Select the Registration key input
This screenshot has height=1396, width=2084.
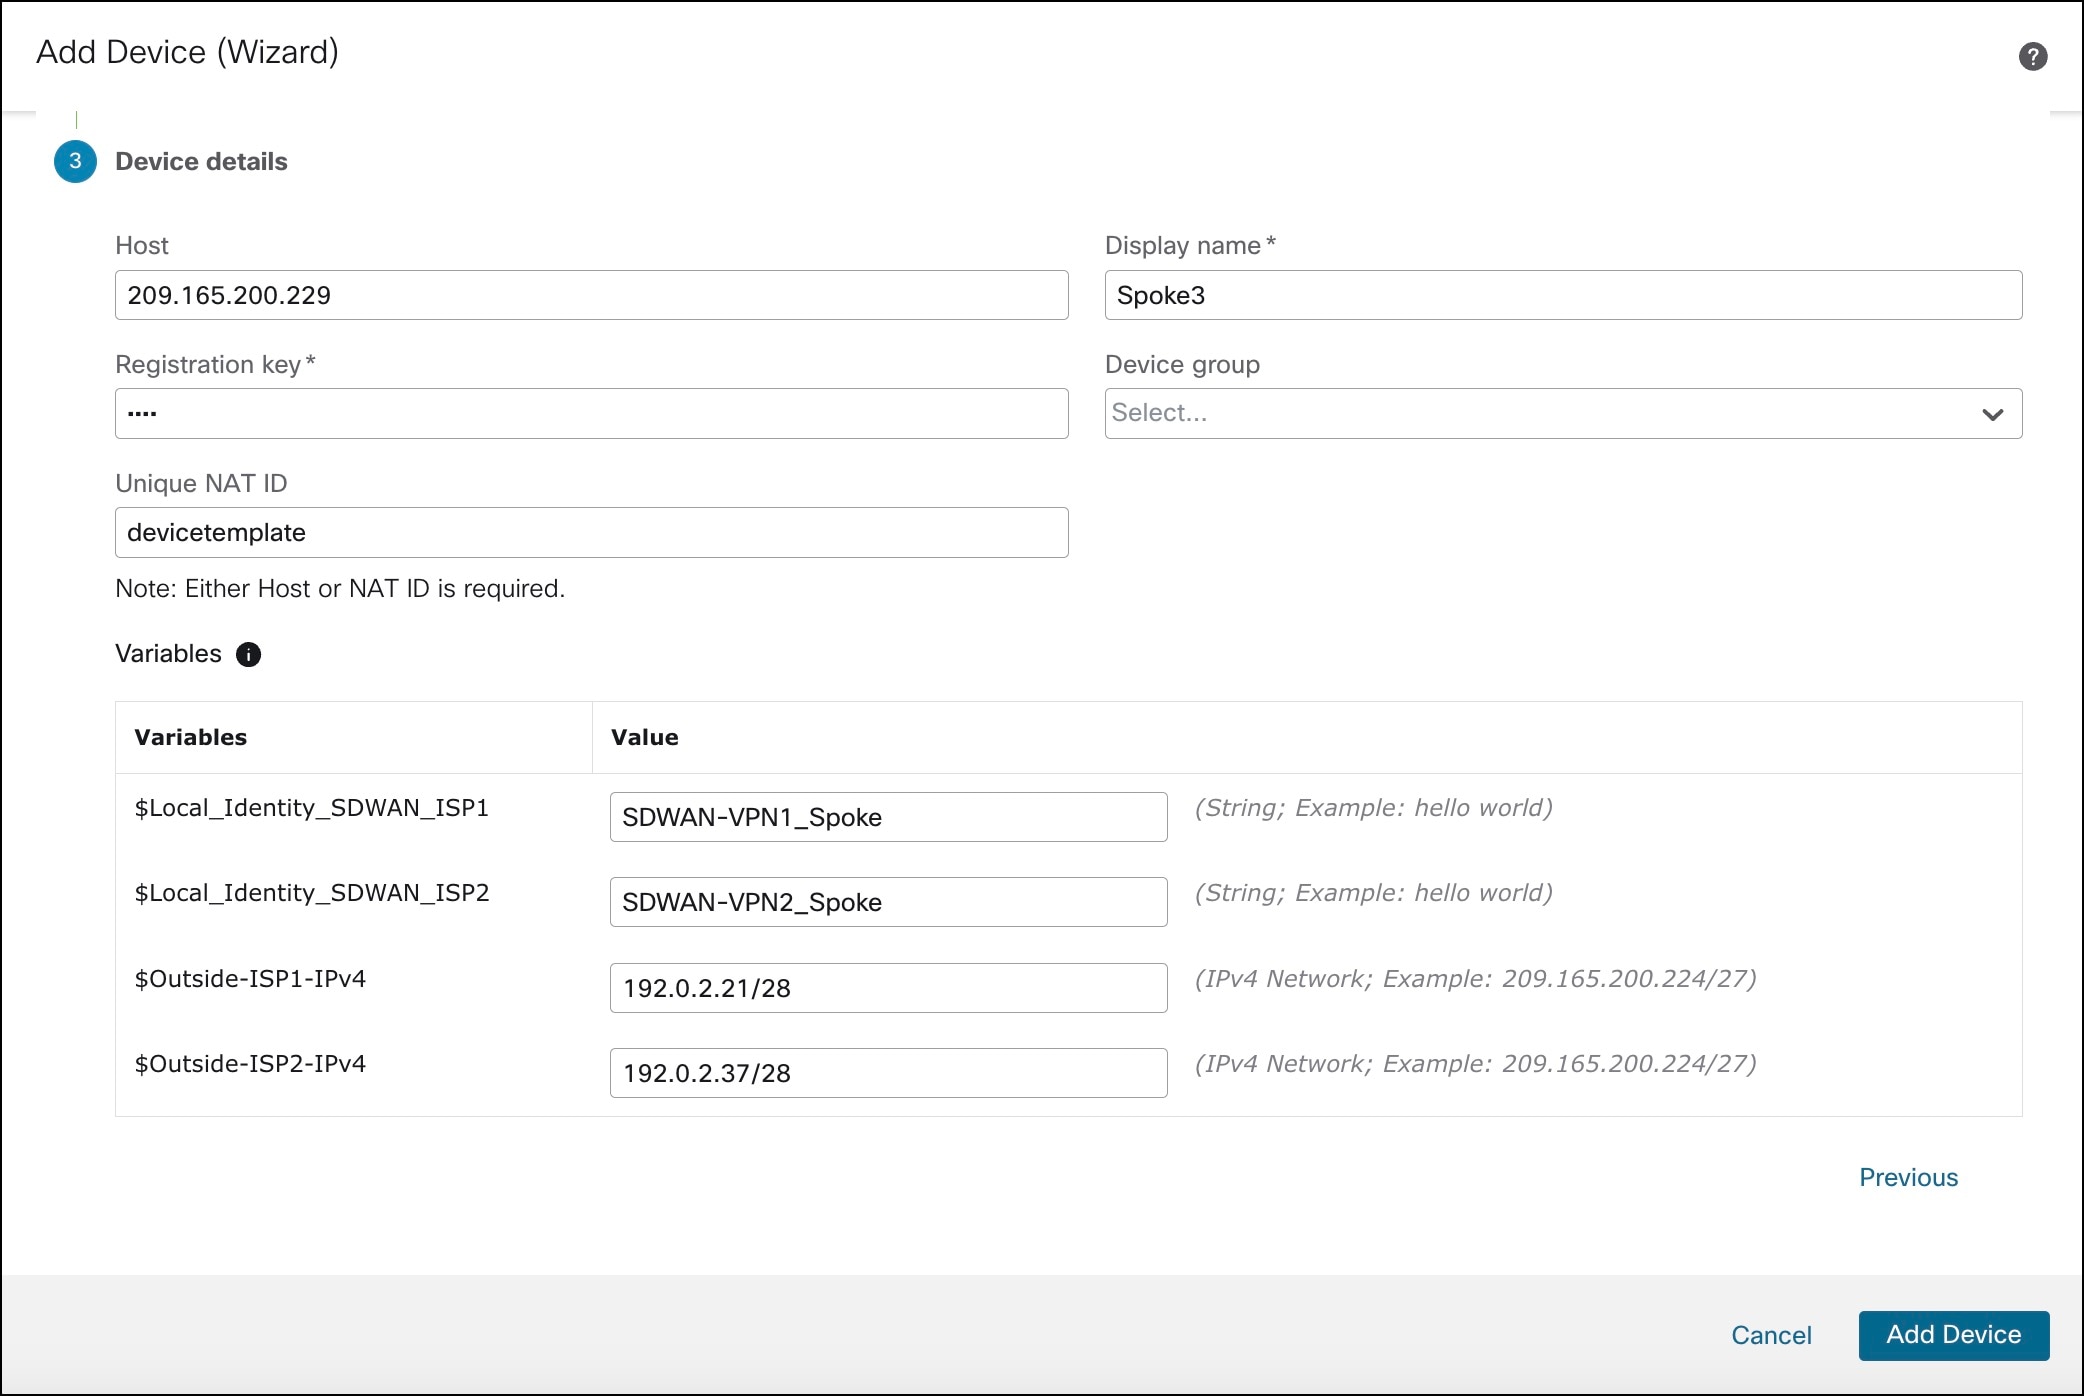pos(590,413)
